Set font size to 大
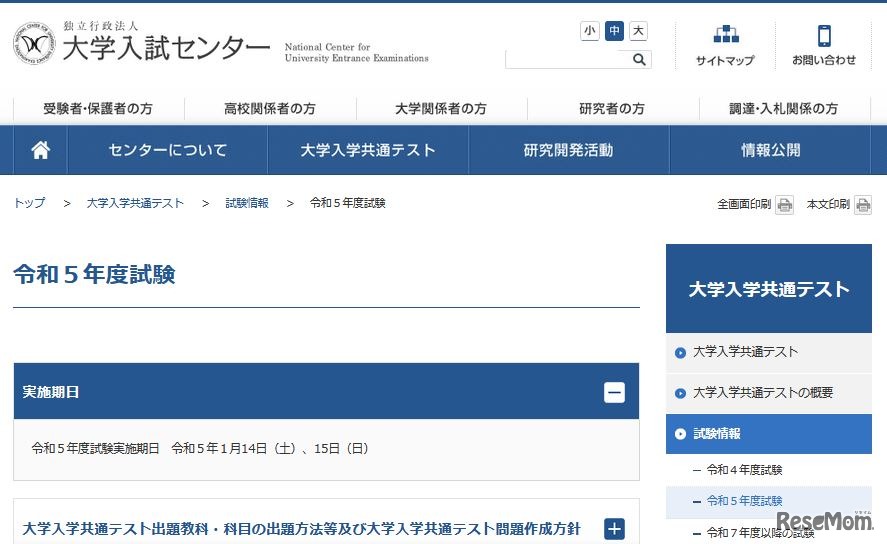The width and height of the screenshot is (887, 544). (x=638, y=31)
